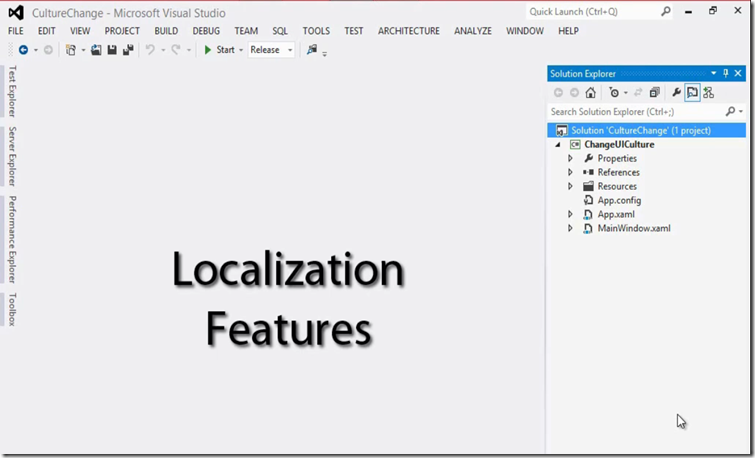Collapse the ChangeUICulture project node

(x=558, y=144)
